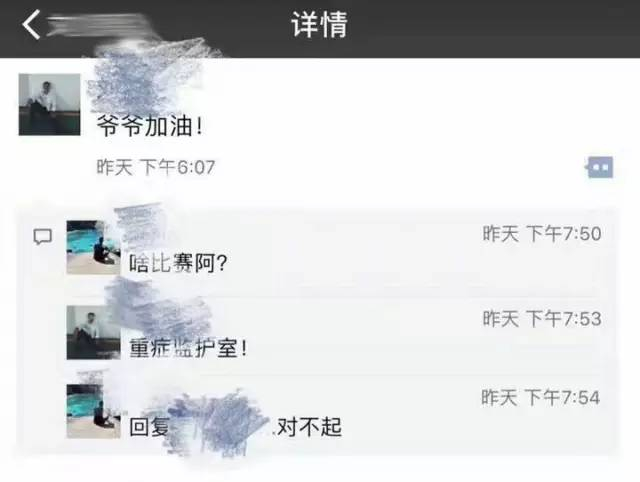Tap the back arrow in header
640x482 pixels.
[31, 24]
